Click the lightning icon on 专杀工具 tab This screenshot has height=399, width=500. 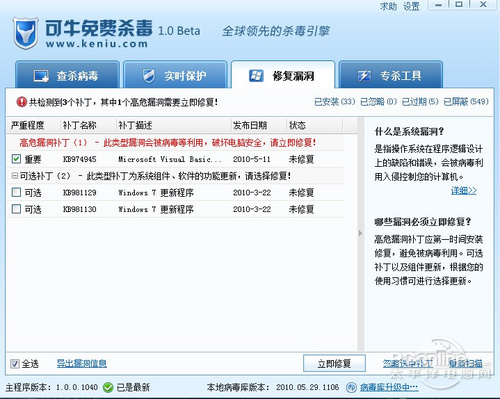[364, 76]
